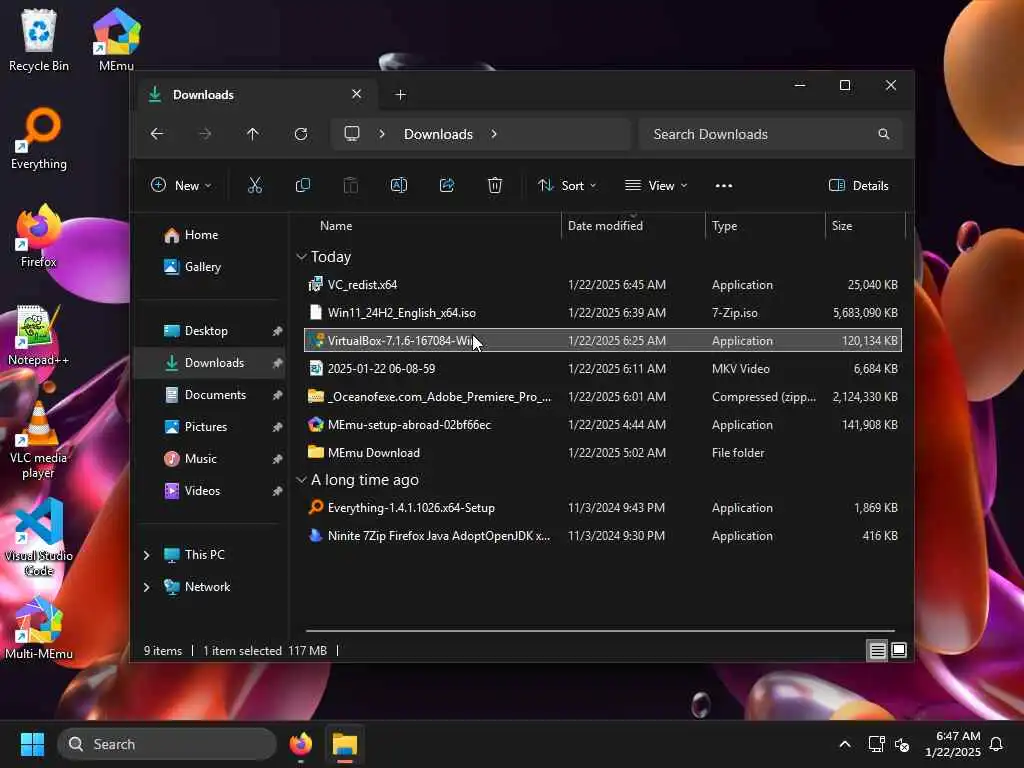
Task: Unpin Documents pin icon in sidebar
Action: [277, 395]
